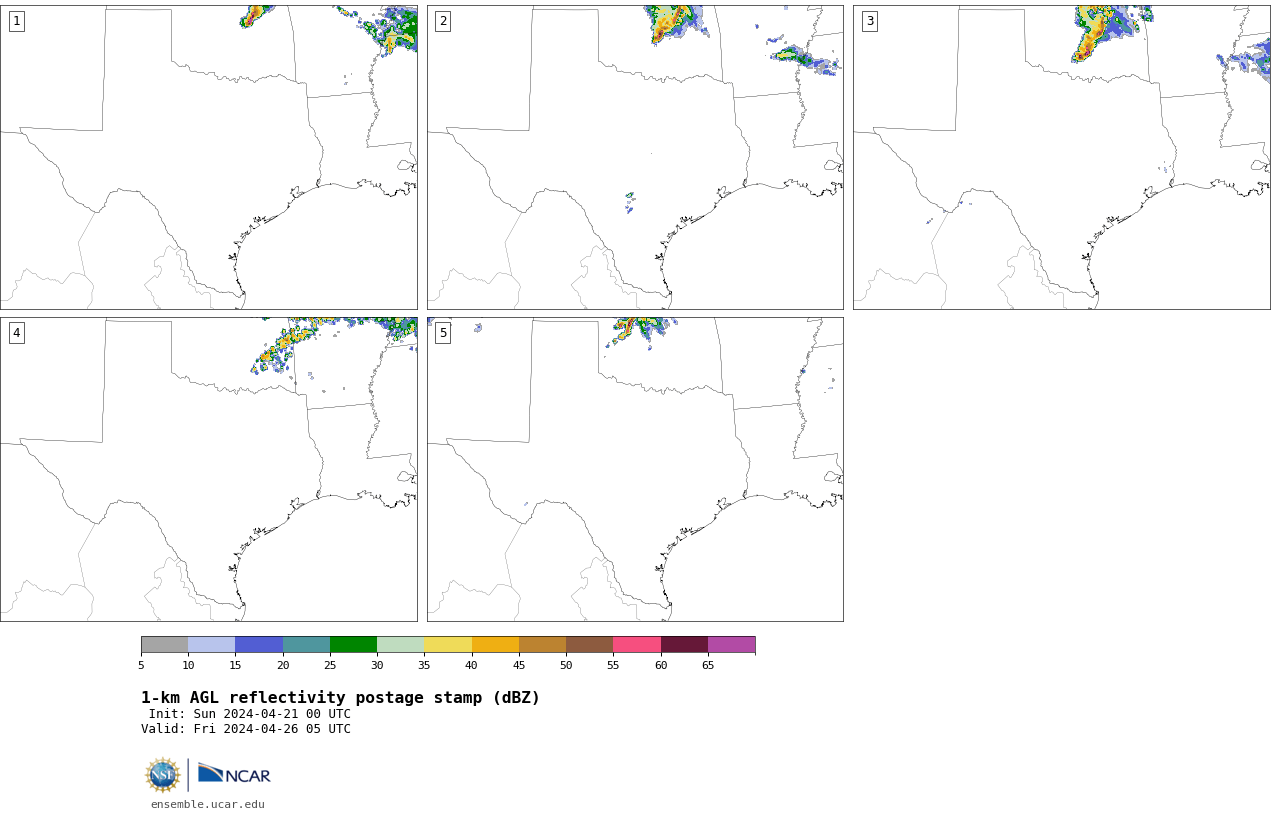Click the Init: Sun 2024-04-21 00 UTC line
Viewport: 1280px width, 815px height.
click(250, 714)
